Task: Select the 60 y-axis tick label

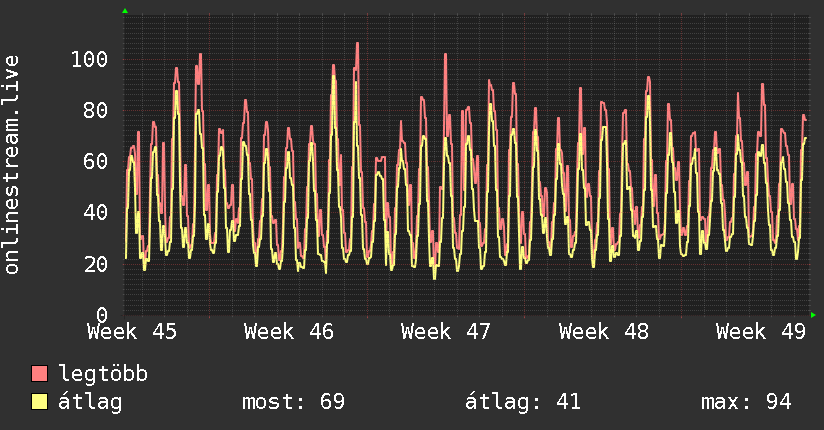Action: 95,161
